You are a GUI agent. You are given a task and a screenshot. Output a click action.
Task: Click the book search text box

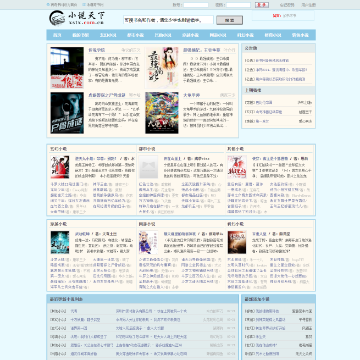tap(168, 20)
